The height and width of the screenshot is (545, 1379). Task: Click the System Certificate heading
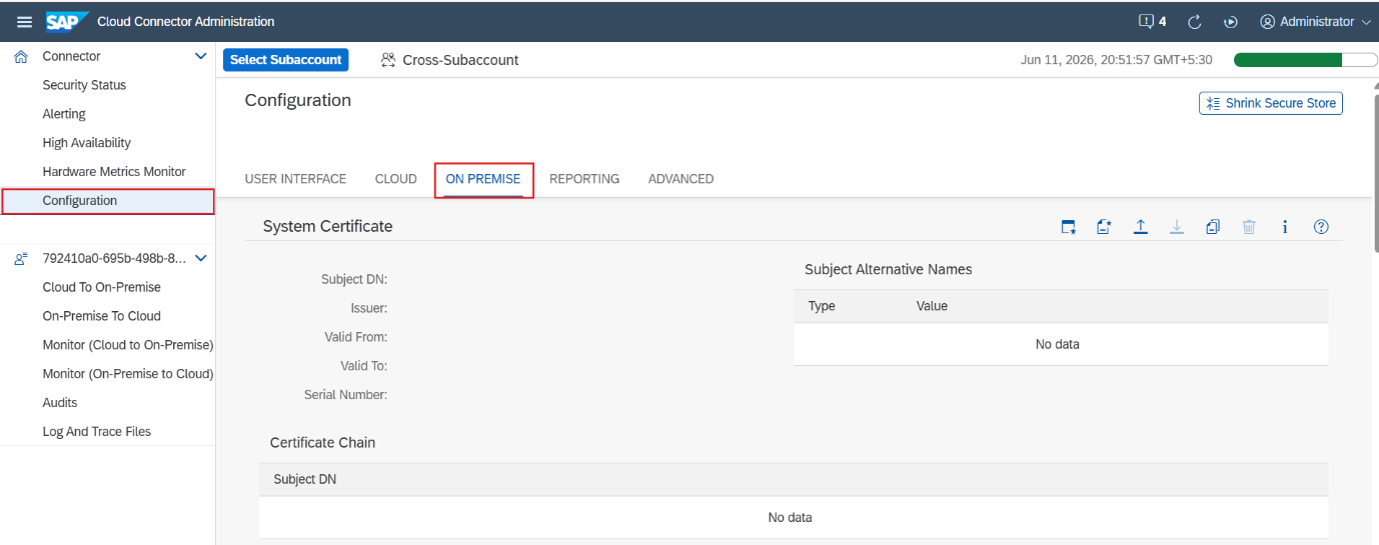(x=328, y=227)
